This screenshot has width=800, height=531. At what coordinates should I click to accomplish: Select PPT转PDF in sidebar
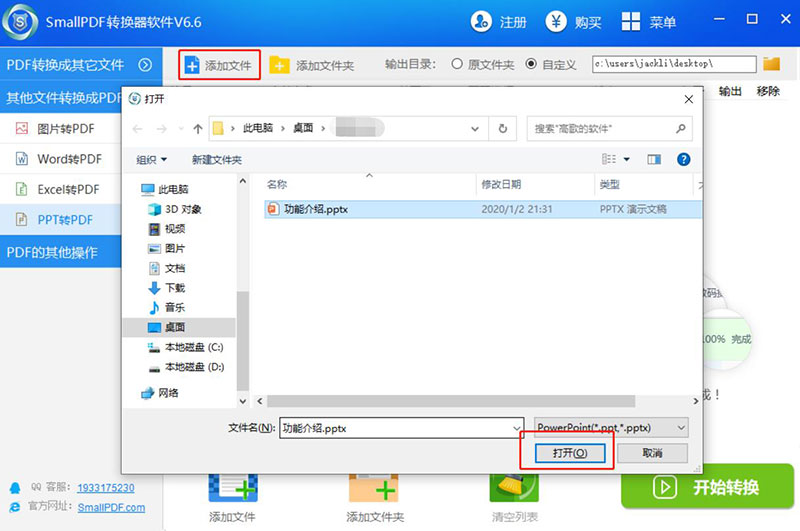(x=61, y=220)
